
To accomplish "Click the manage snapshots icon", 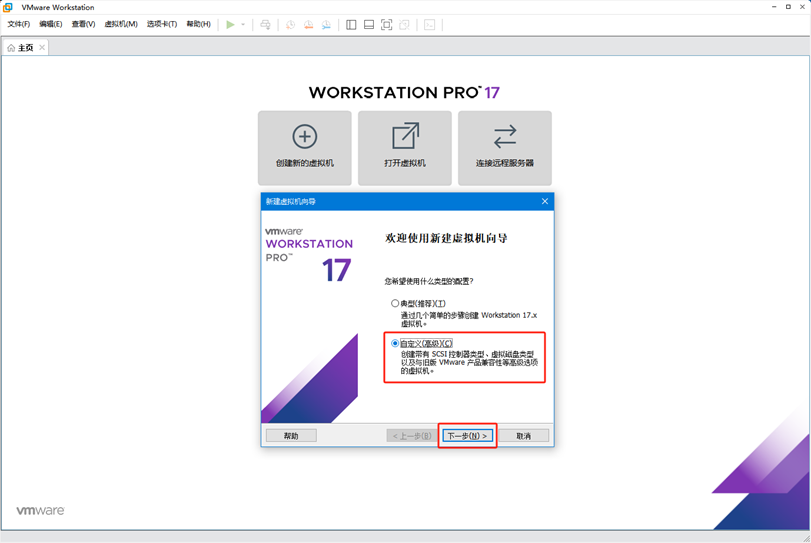I will point(326,24).
